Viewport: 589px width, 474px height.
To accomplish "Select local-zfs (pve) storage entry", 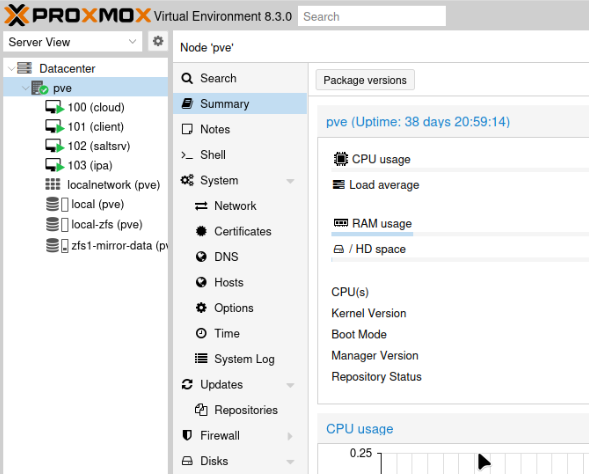I will tap(86, 225).
